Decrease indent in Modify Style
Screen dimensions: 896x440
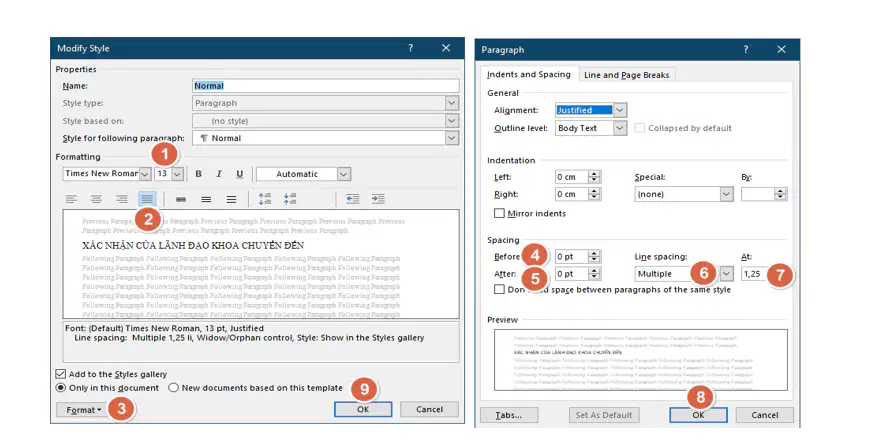coord(353,199)
